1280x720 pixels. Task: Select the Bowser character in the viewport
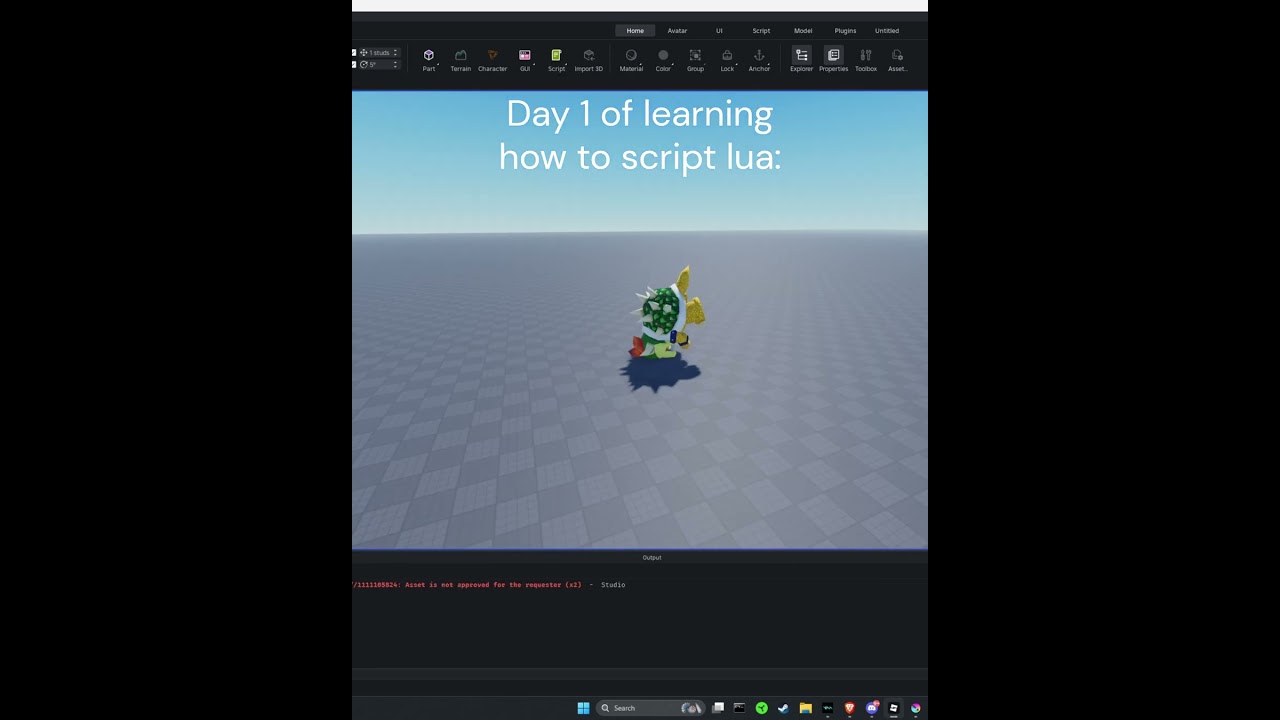(666, 315)
